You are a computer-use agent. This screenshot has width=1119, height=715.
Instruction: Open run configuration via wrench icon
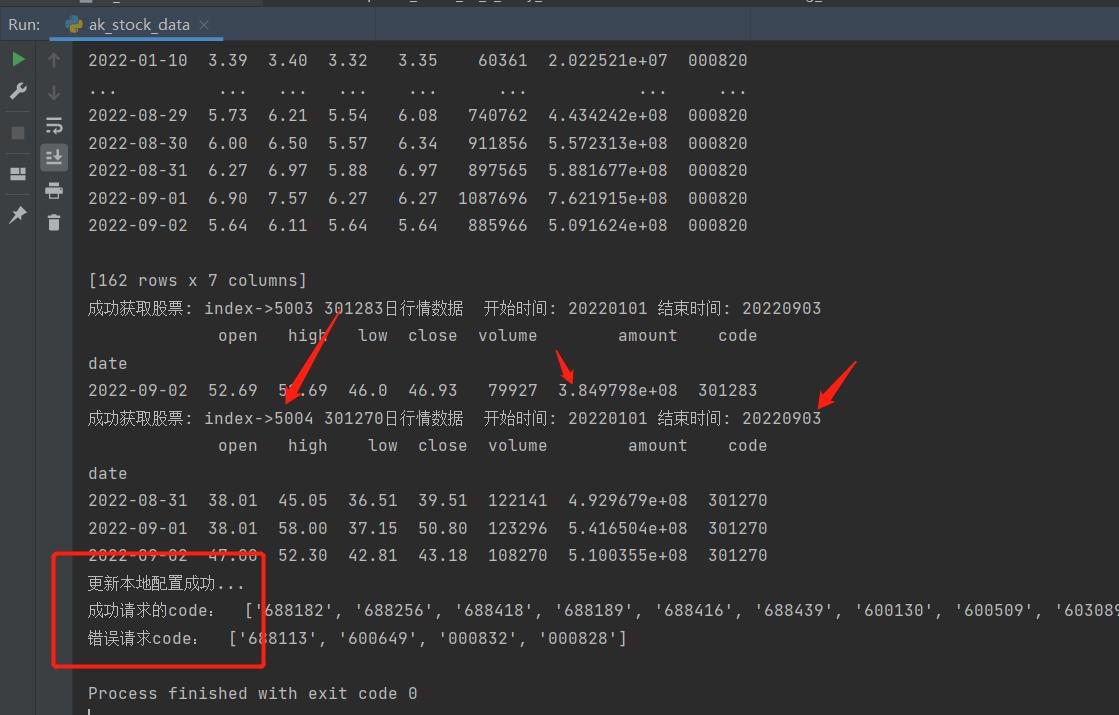pos(18,91)
